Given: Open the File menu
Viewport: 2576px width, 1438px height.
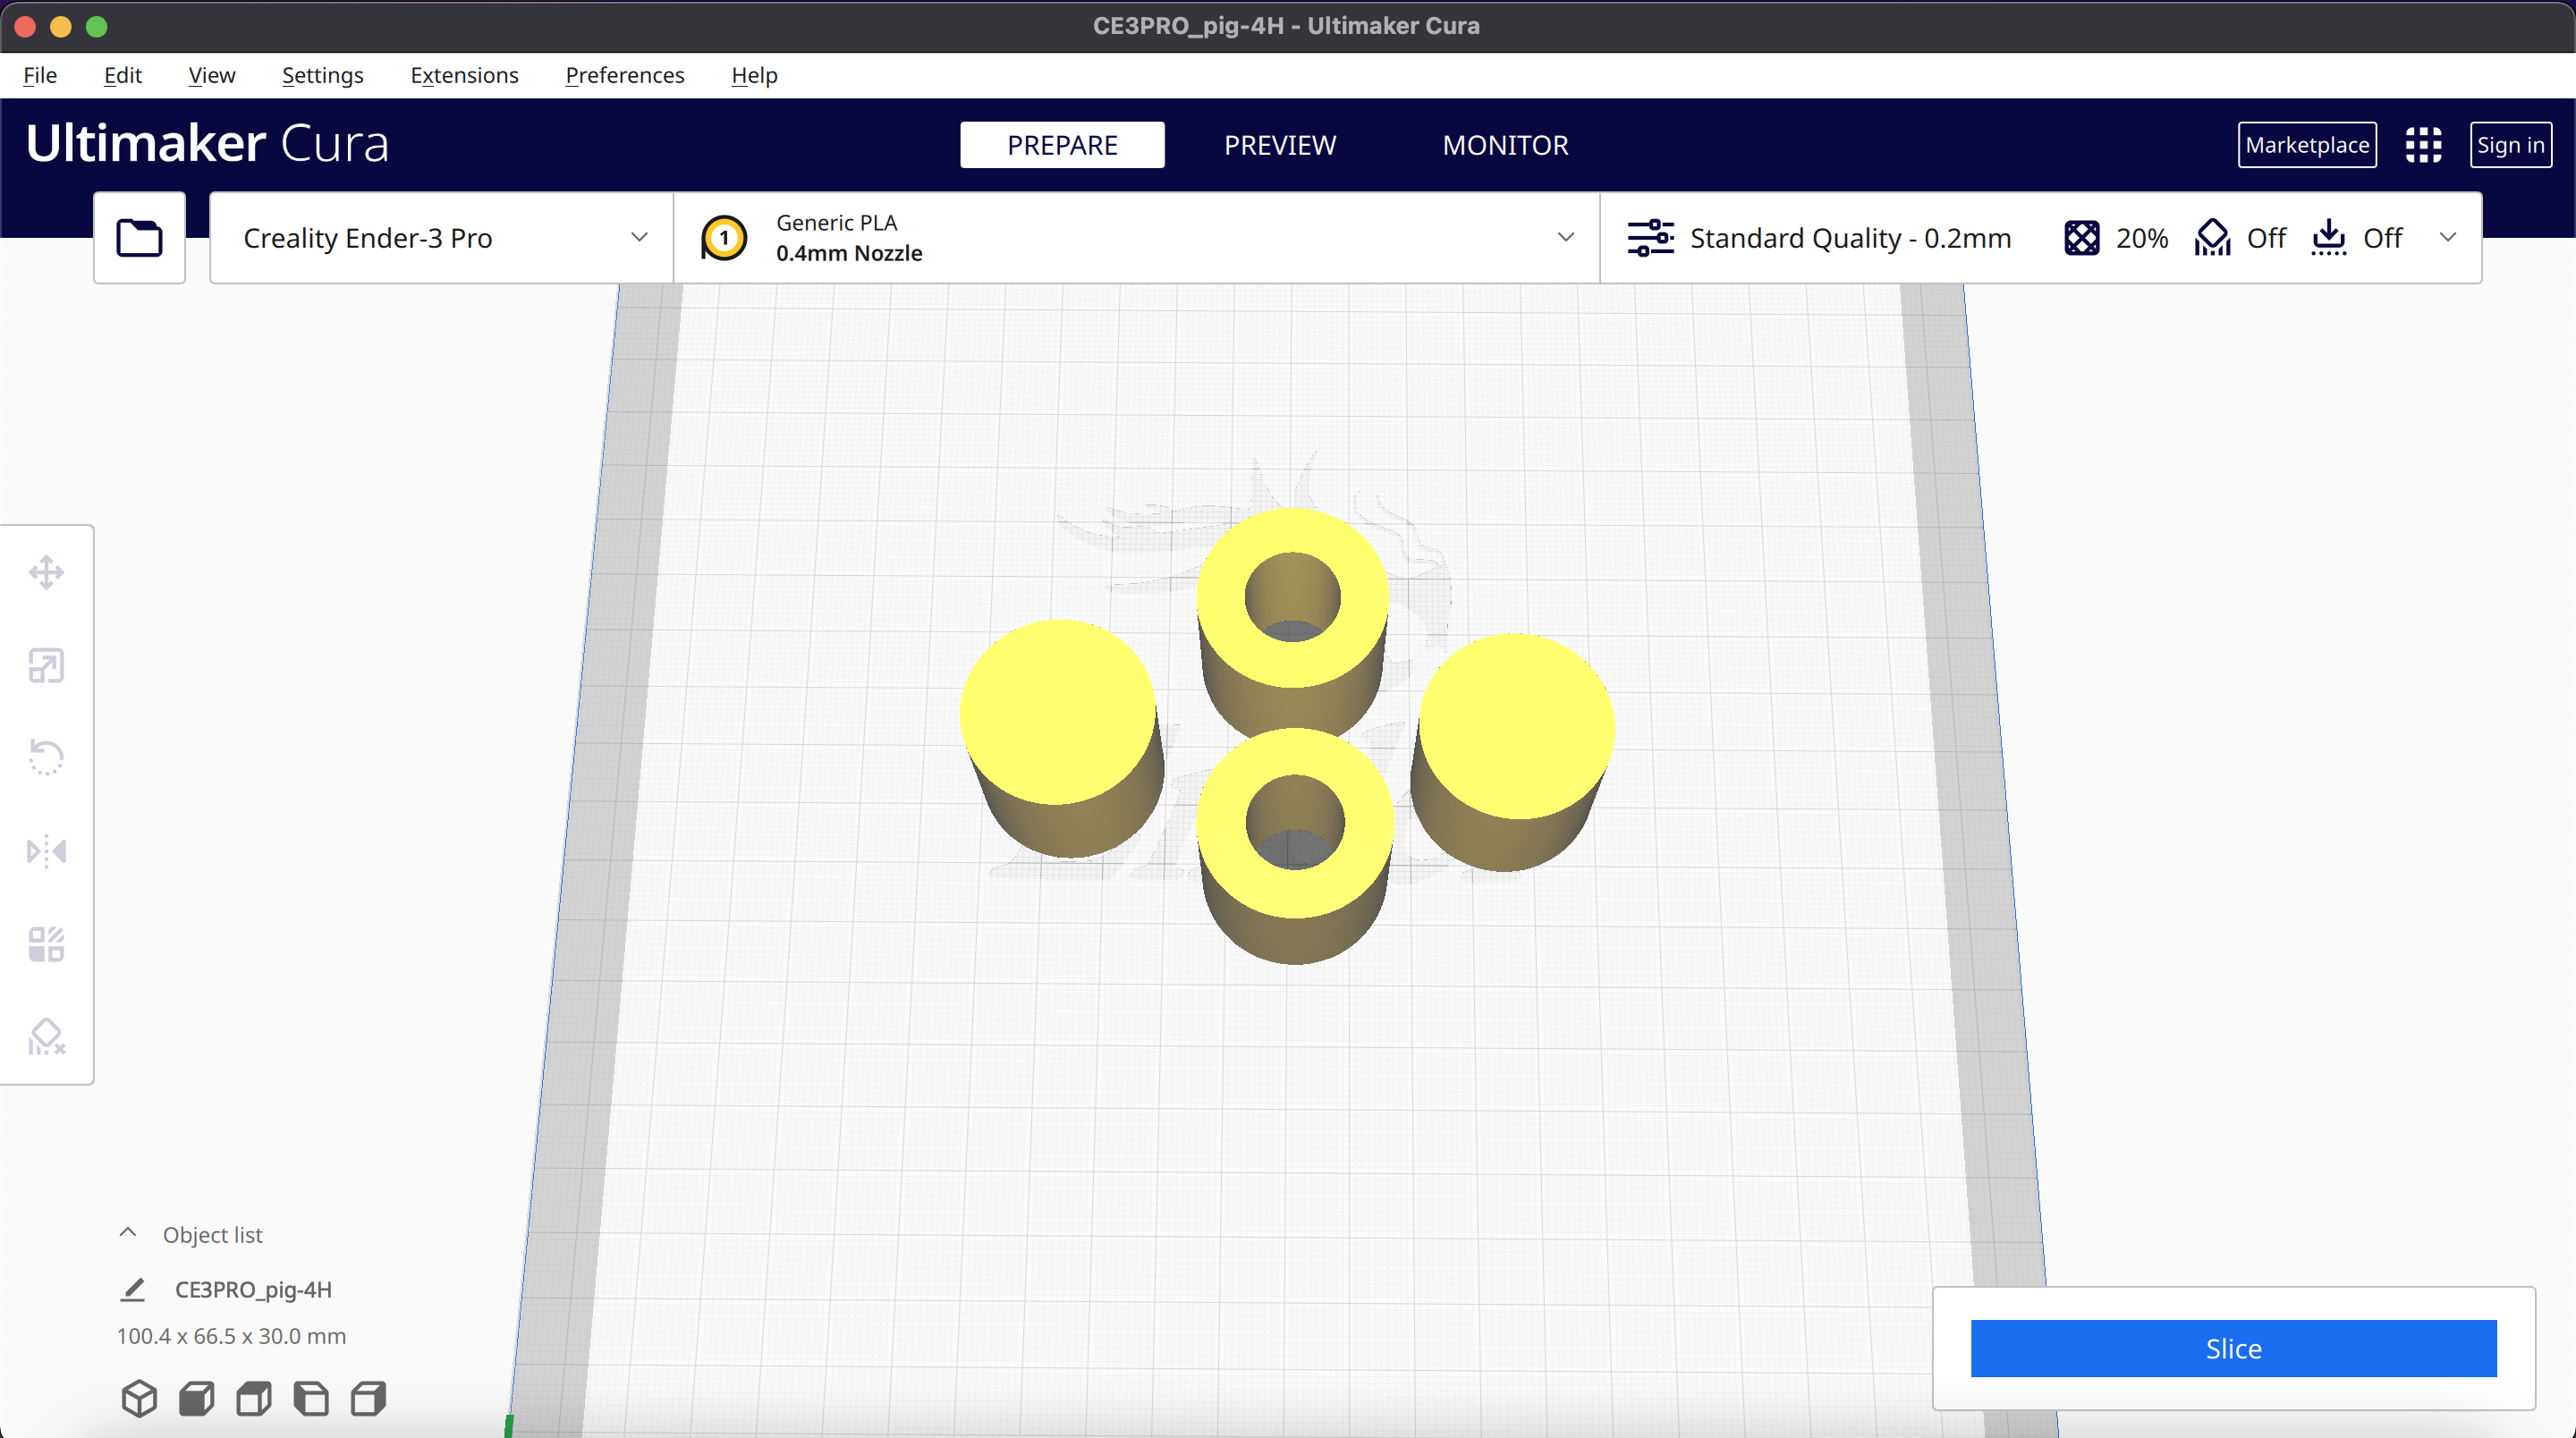Looking at the screenshot, I should pyautogui.click(x=40, y=75).
